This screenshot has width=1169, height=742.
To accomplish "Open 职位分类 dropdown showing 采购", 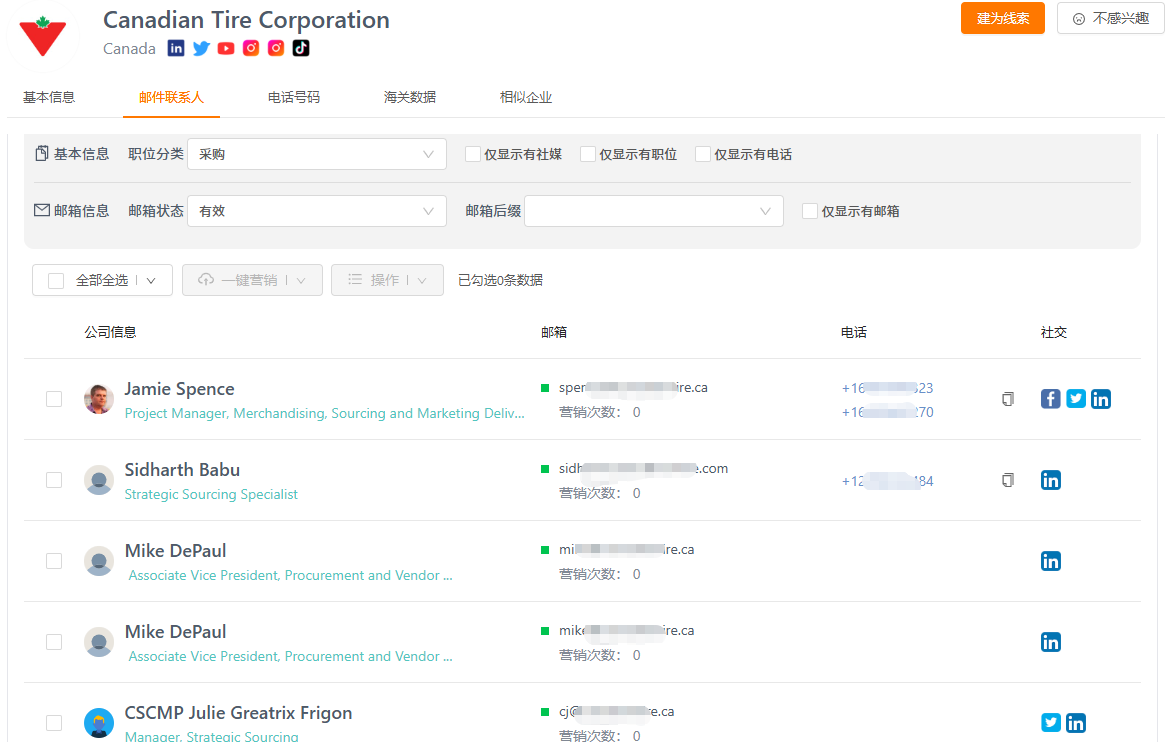I will (317, 154).
